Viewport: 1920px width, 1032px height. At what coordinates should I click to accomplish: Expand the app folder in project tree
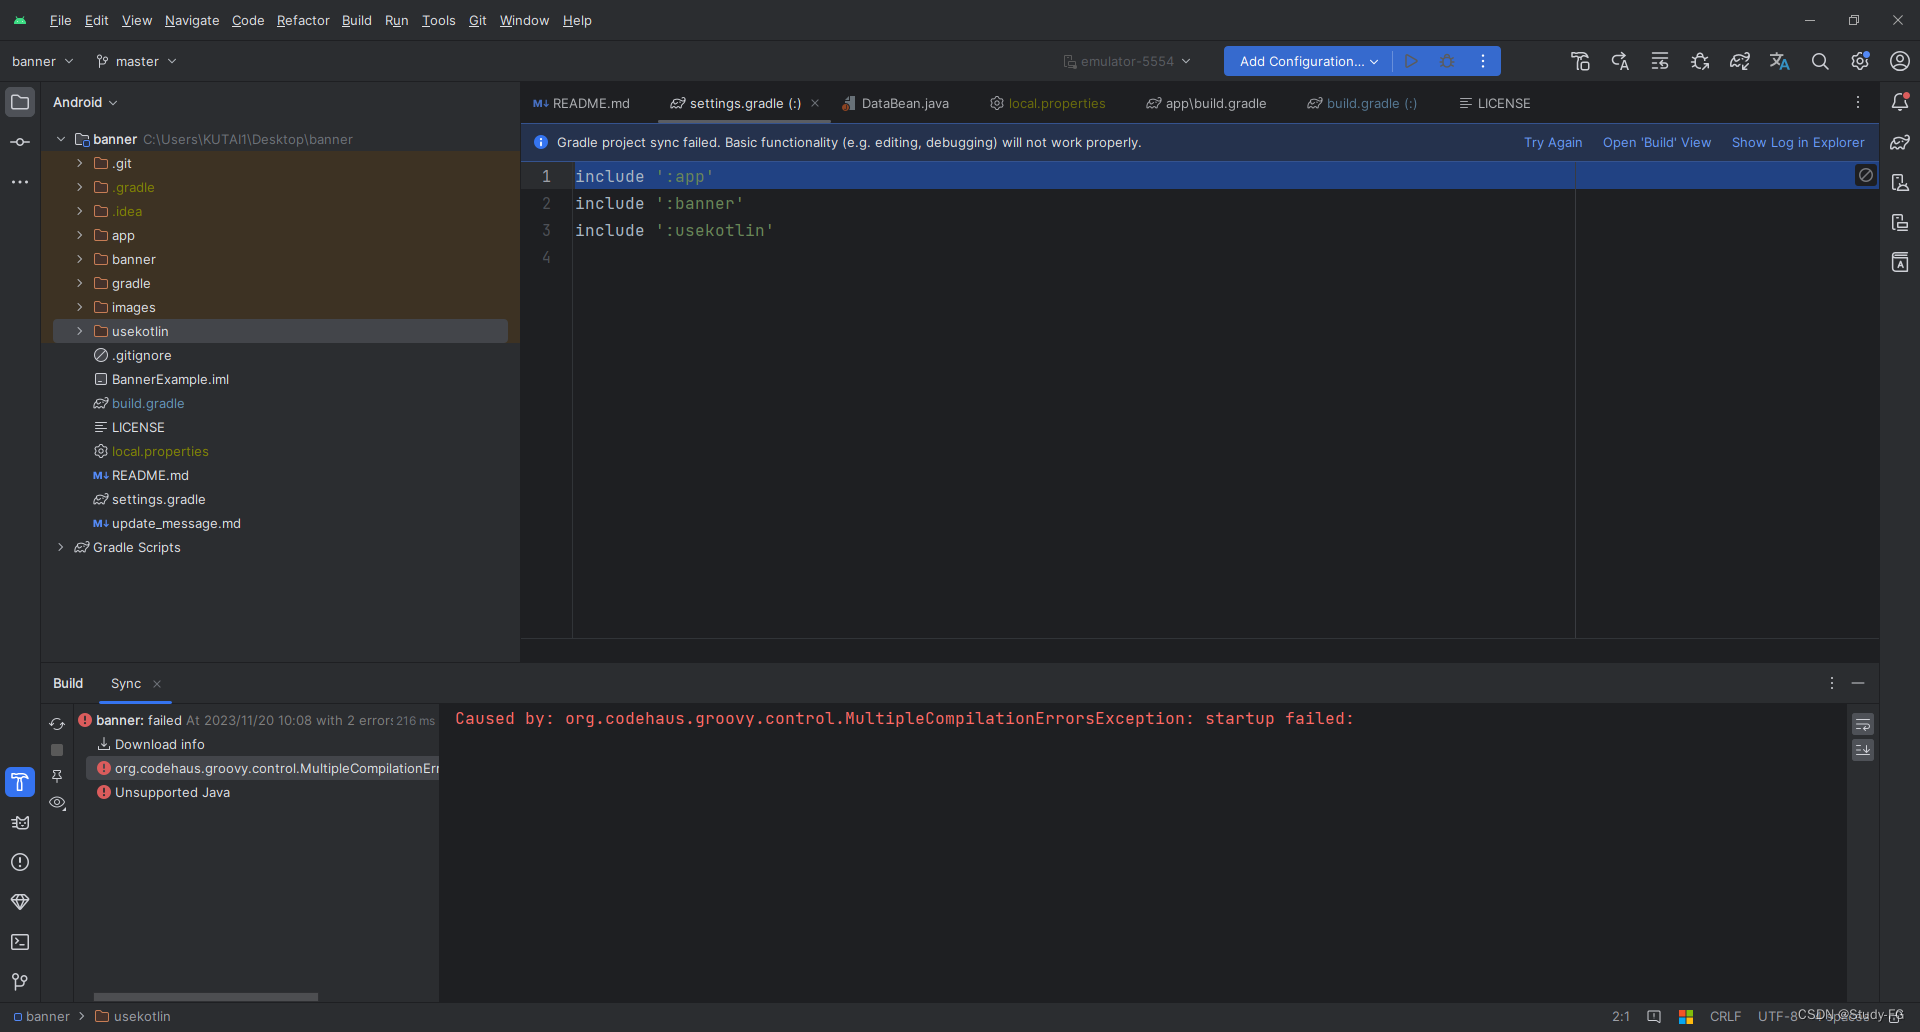point(79,235)
